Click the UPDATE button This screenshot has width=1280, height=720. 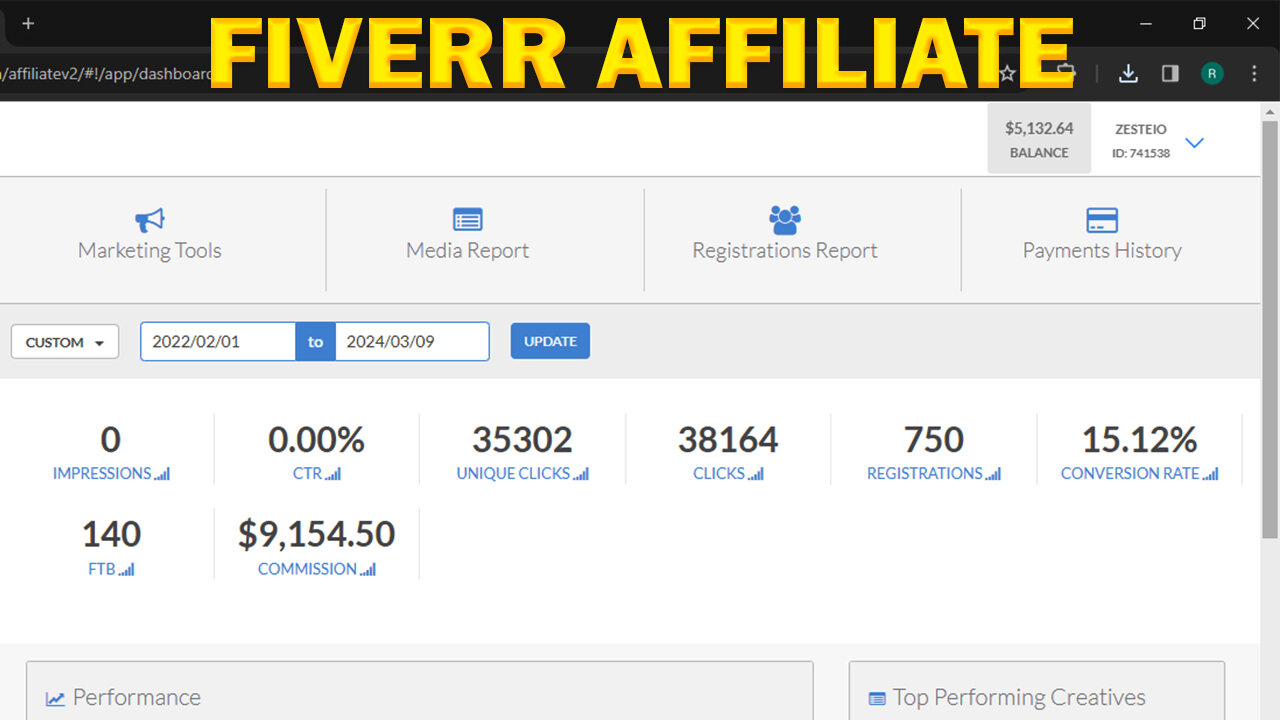[550, 341]
